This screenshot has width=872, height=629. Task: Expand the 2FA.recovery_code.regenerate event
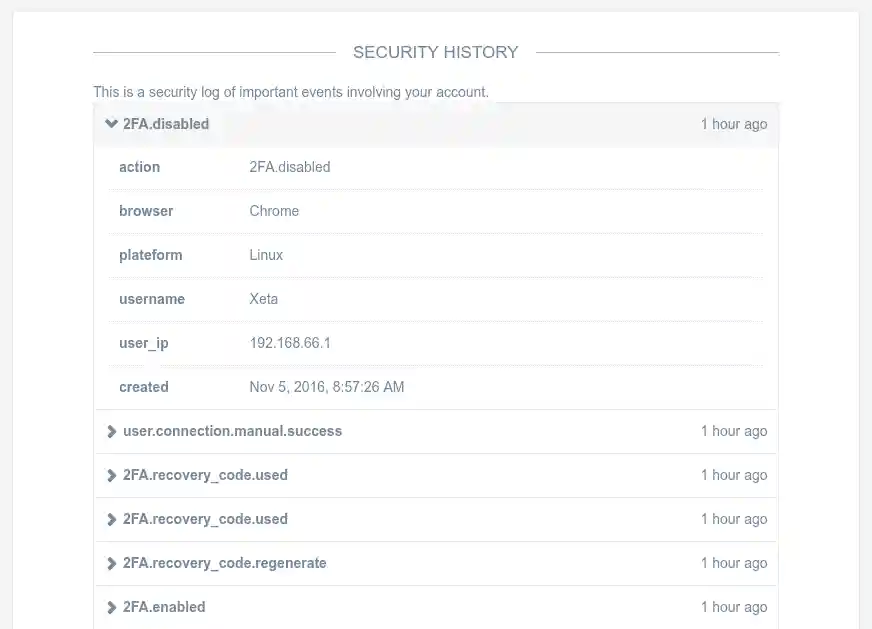tap(224, 563)
